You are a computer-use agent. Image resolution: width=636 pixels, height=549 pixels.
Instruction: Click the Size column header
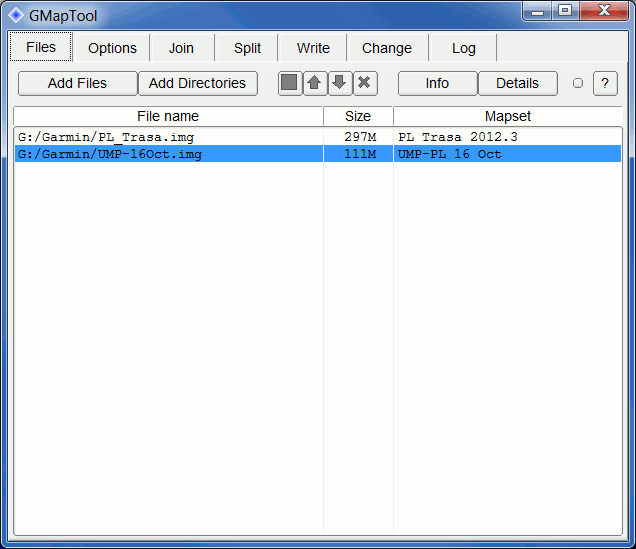(358, 116)
